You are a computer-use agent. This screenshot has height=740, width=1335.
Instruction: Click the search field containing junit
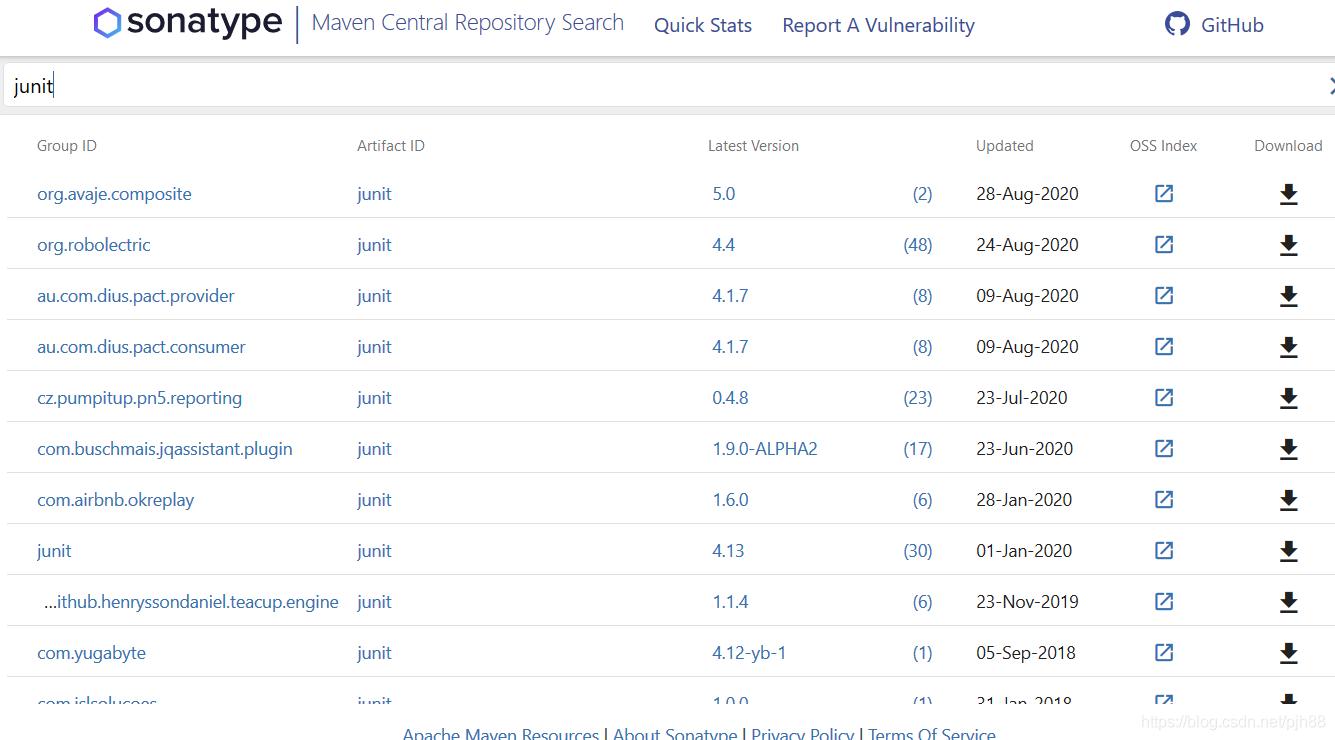[x=660, y=86]
